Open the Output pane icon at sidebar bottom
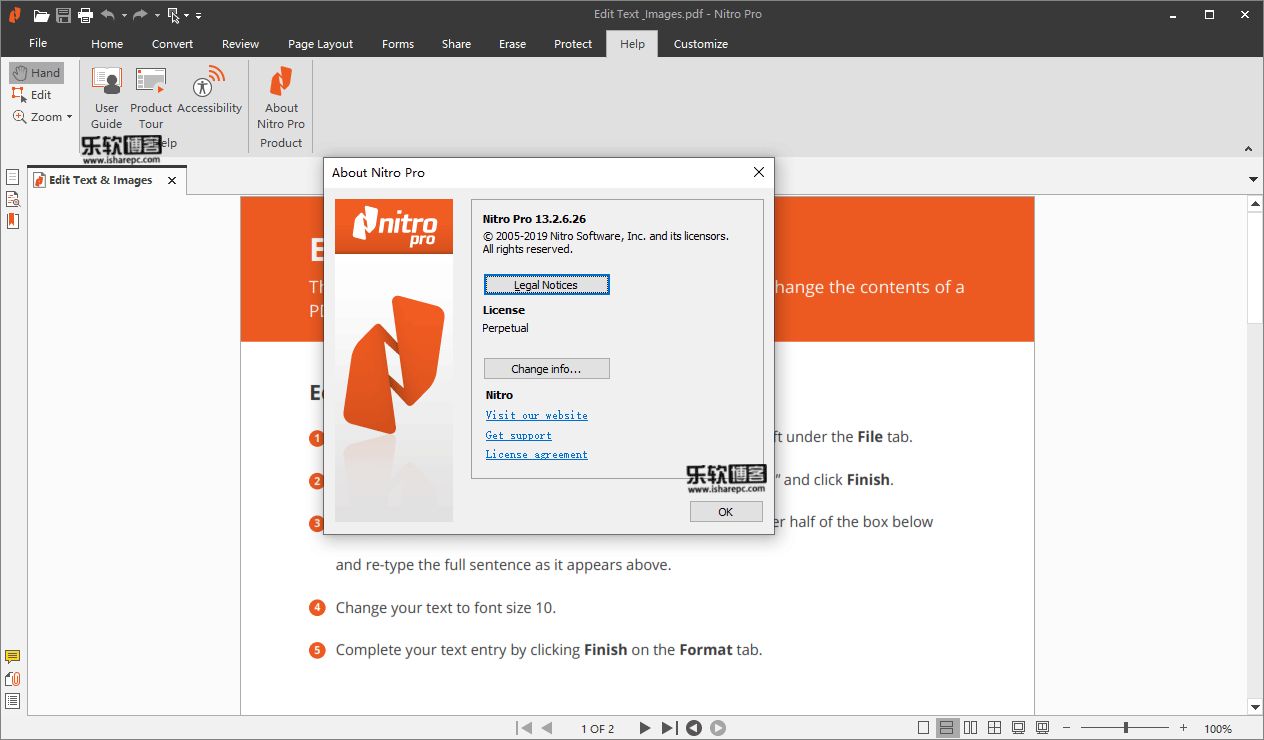1264x740 pixels. (x=13, y=701)
